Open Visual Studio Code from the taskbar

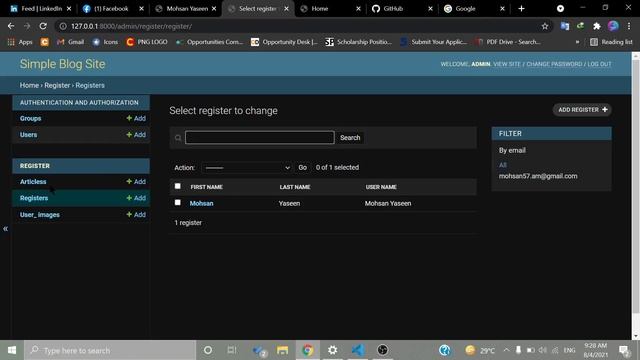point(358,350)
